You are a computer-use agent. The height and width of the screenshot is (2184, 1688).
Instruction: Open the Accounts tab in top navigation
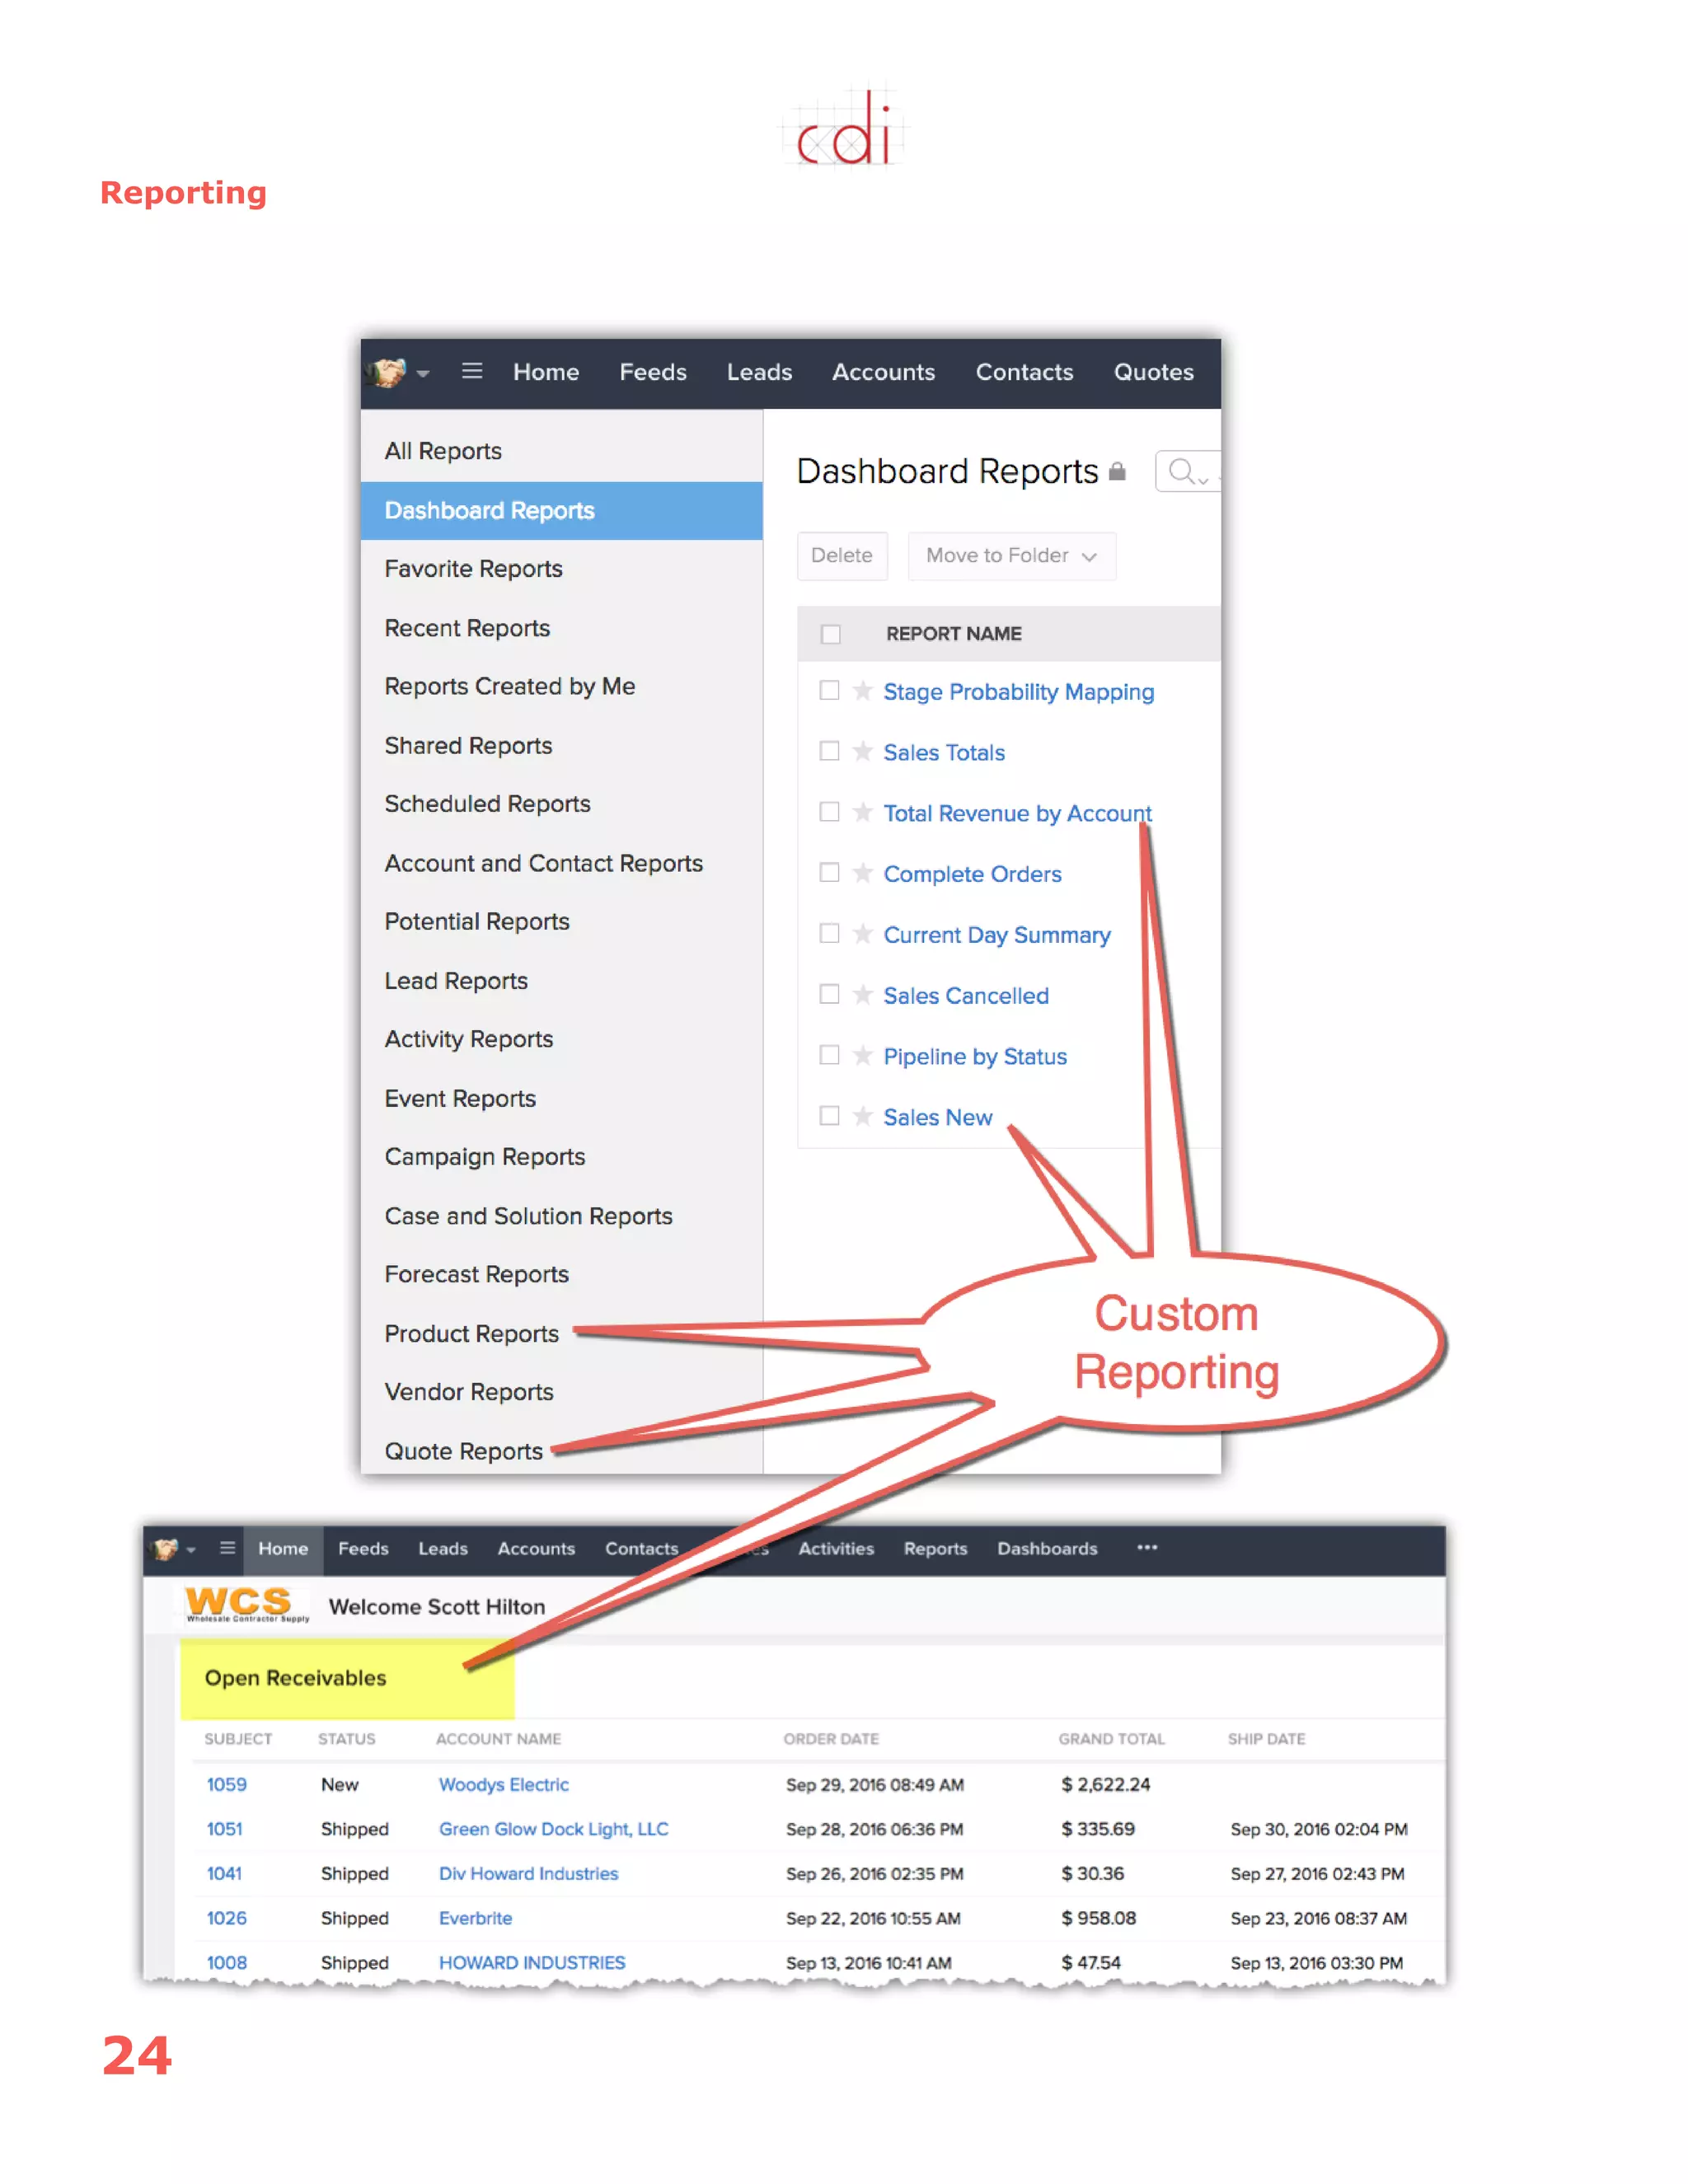tap(883, 372)
